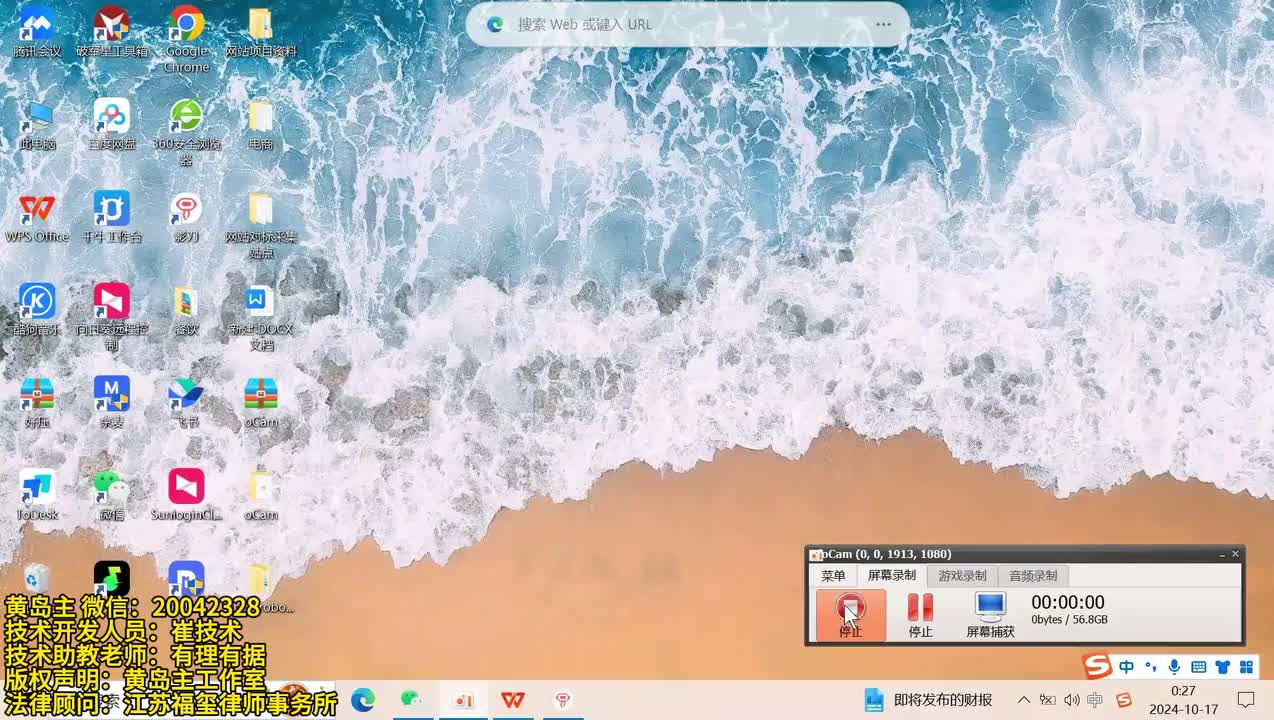Open the volume speaker tray icon
Screen dimensions: 1274x720
point(1071,700)
